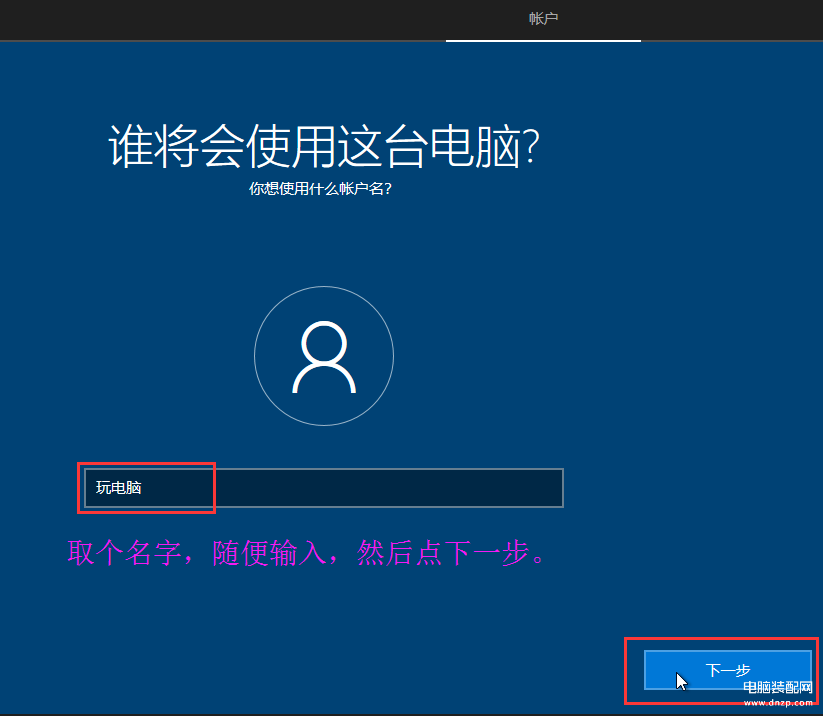Screen dimensions: 823x716
Task: Click the text 你想使用什么帐户名?
Action: pos(320,189)
